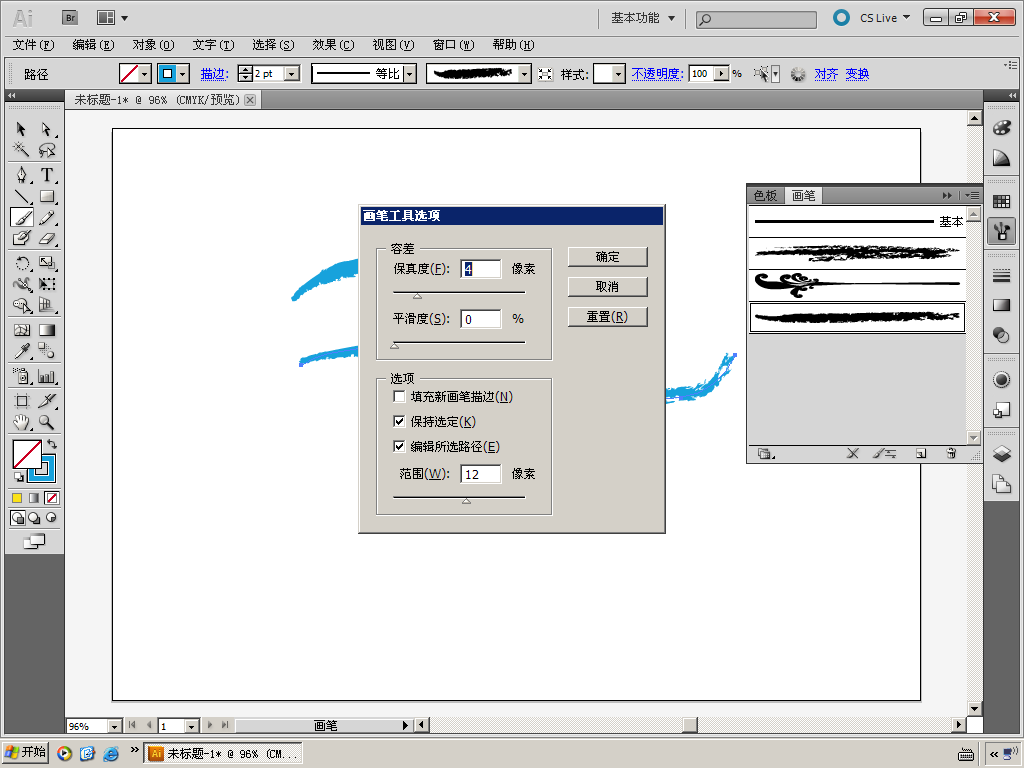Expand the fill color dropdown in control bar
This screenshot has width=1024, height=768.
(x=145, y=74)
